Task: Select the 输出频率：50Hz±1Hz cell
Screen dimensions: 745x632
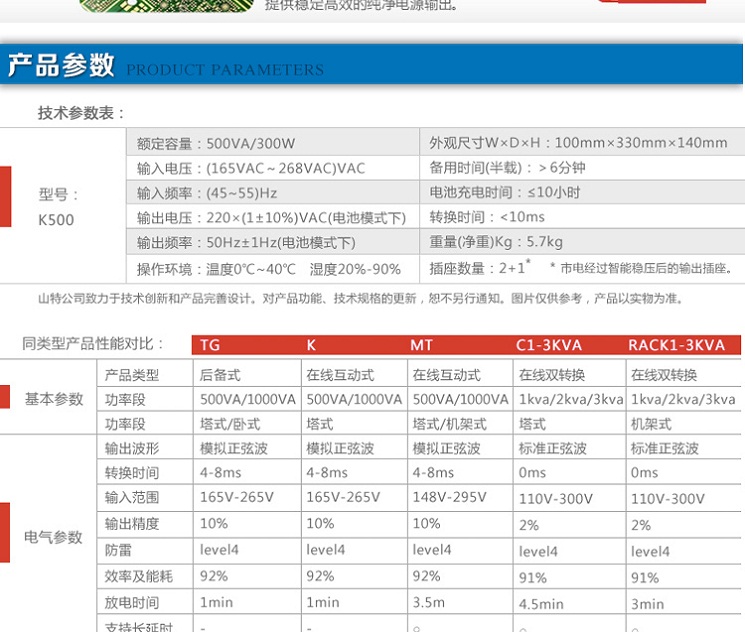Action: (x=273, y=242)
